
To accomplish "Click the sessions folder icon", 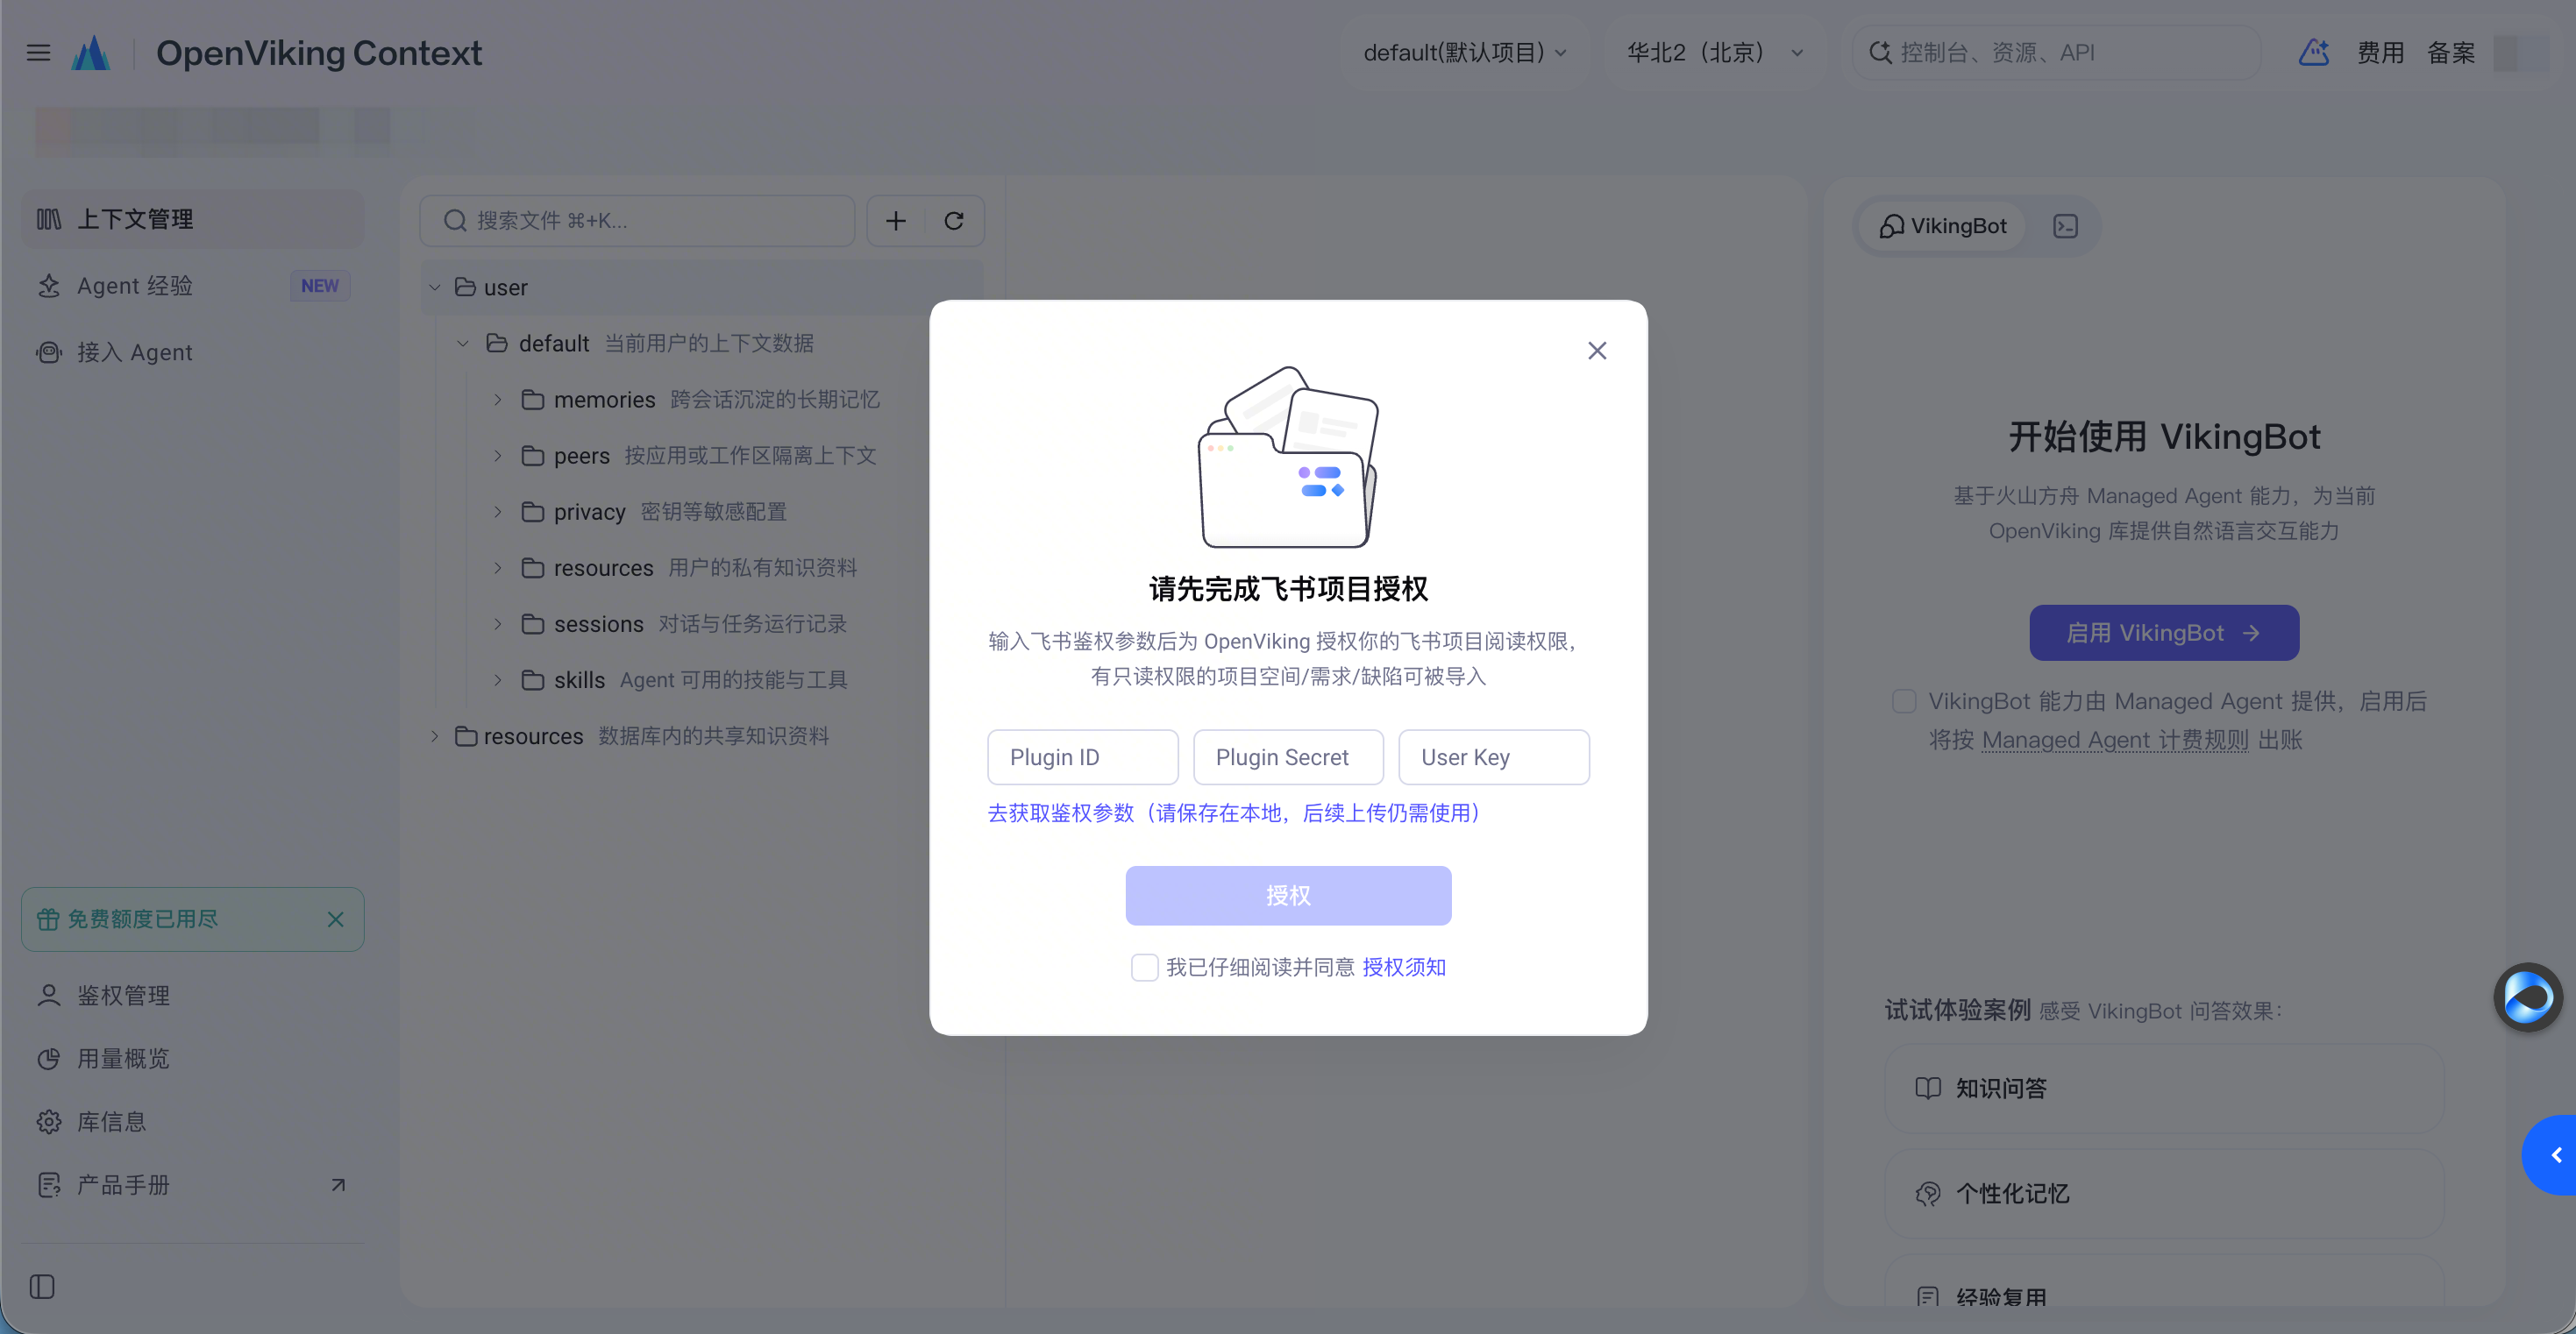I will point(533,624).
